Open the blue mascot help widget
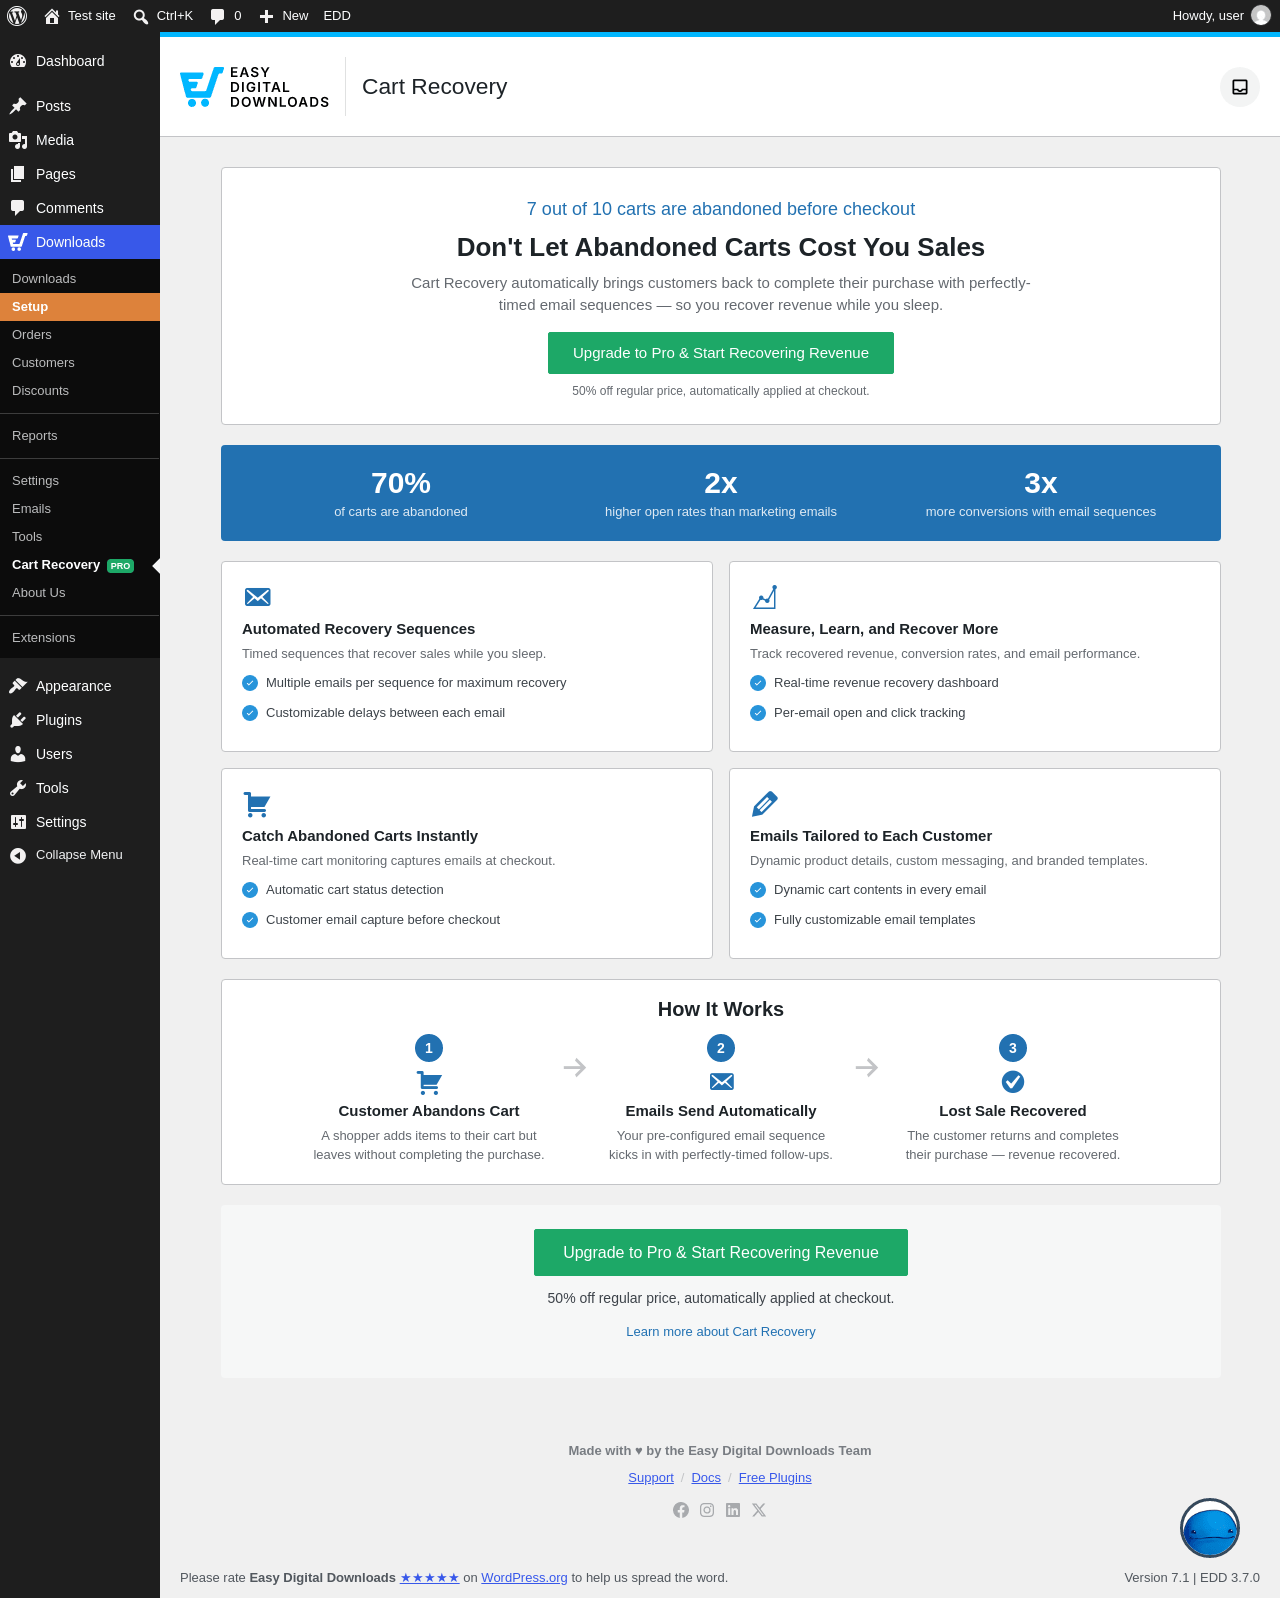This screenshot has width=1280, height=1598. click(x=1210, y=1528)
